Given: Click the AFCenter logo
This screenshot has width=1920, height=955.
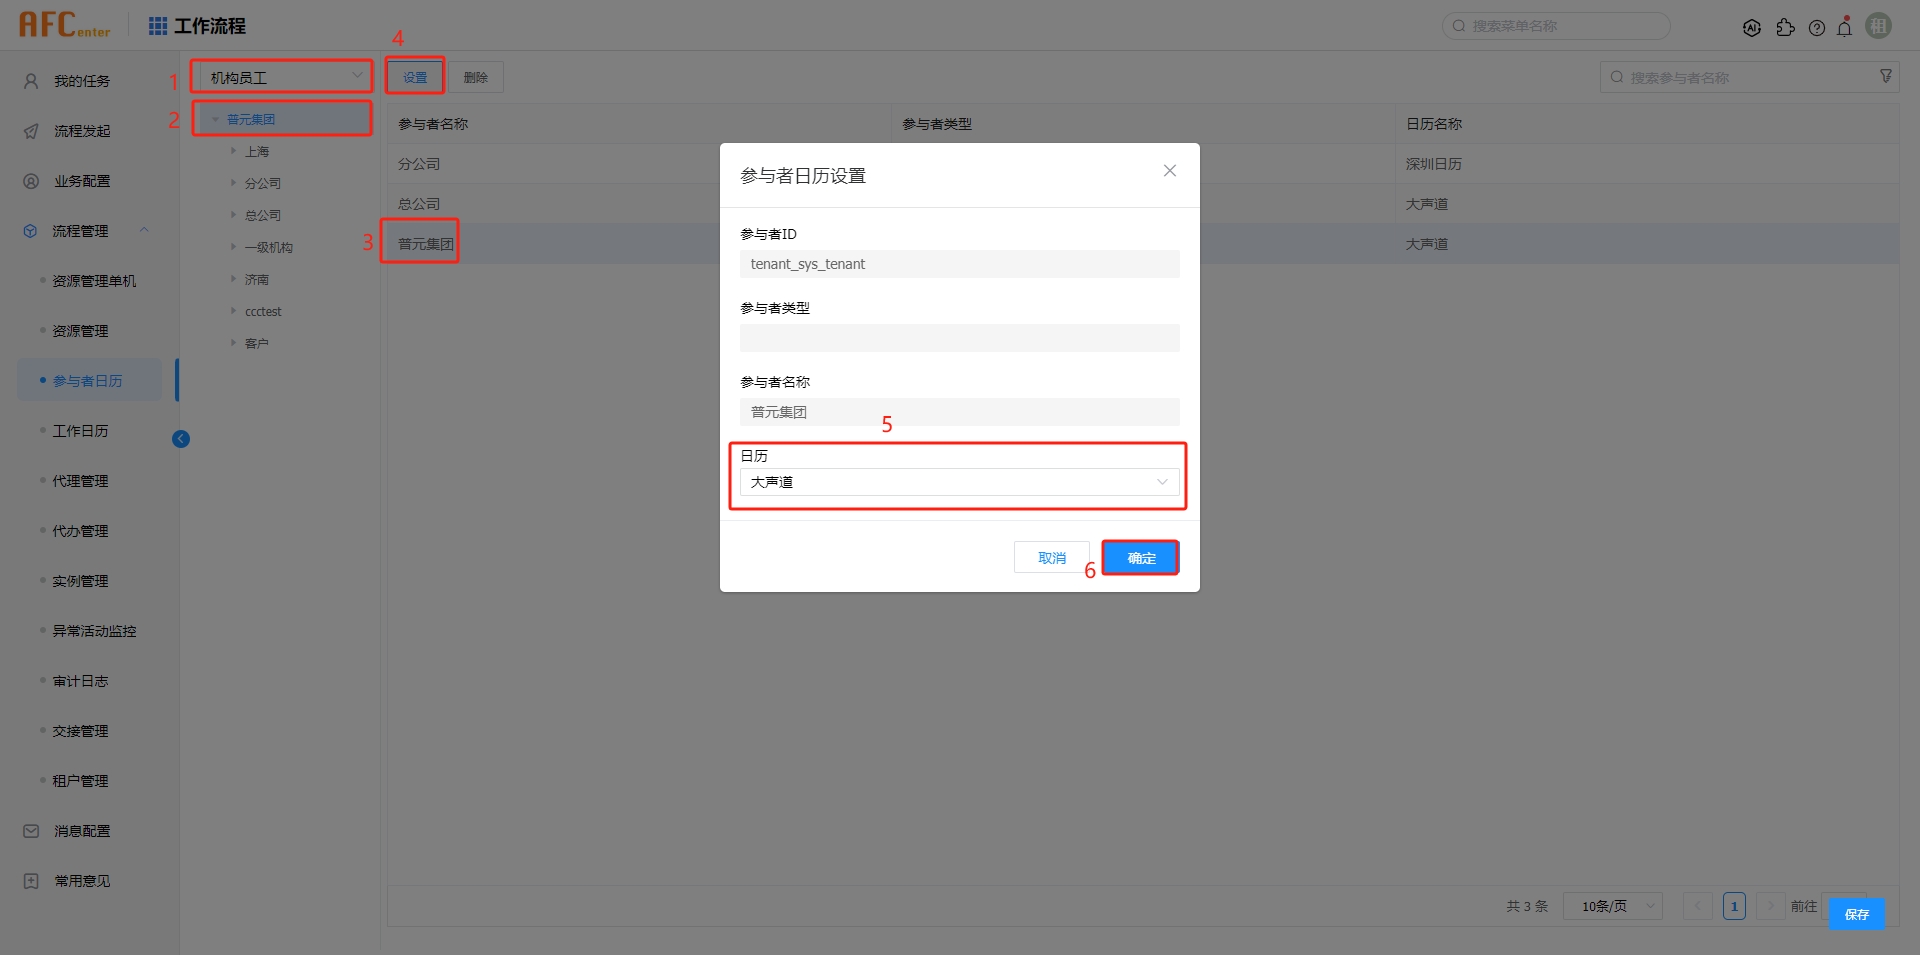Looking at the screenshot, I should pos(64,25).
